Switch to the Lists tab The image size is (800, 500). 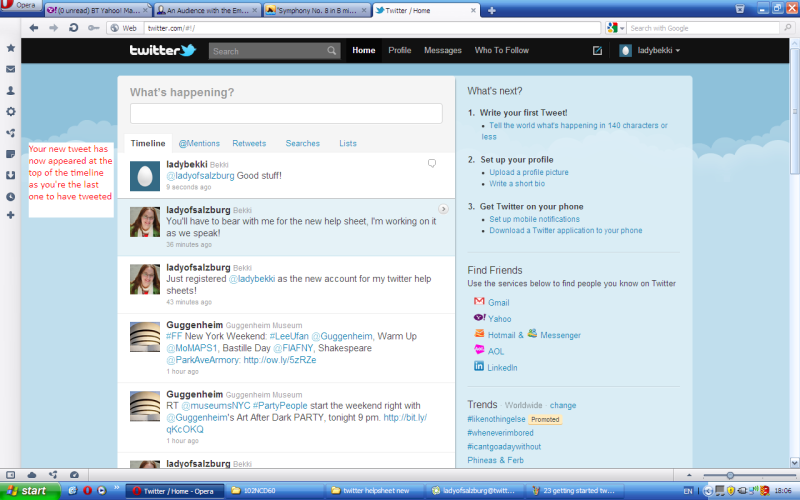click(x=348, y=143)
